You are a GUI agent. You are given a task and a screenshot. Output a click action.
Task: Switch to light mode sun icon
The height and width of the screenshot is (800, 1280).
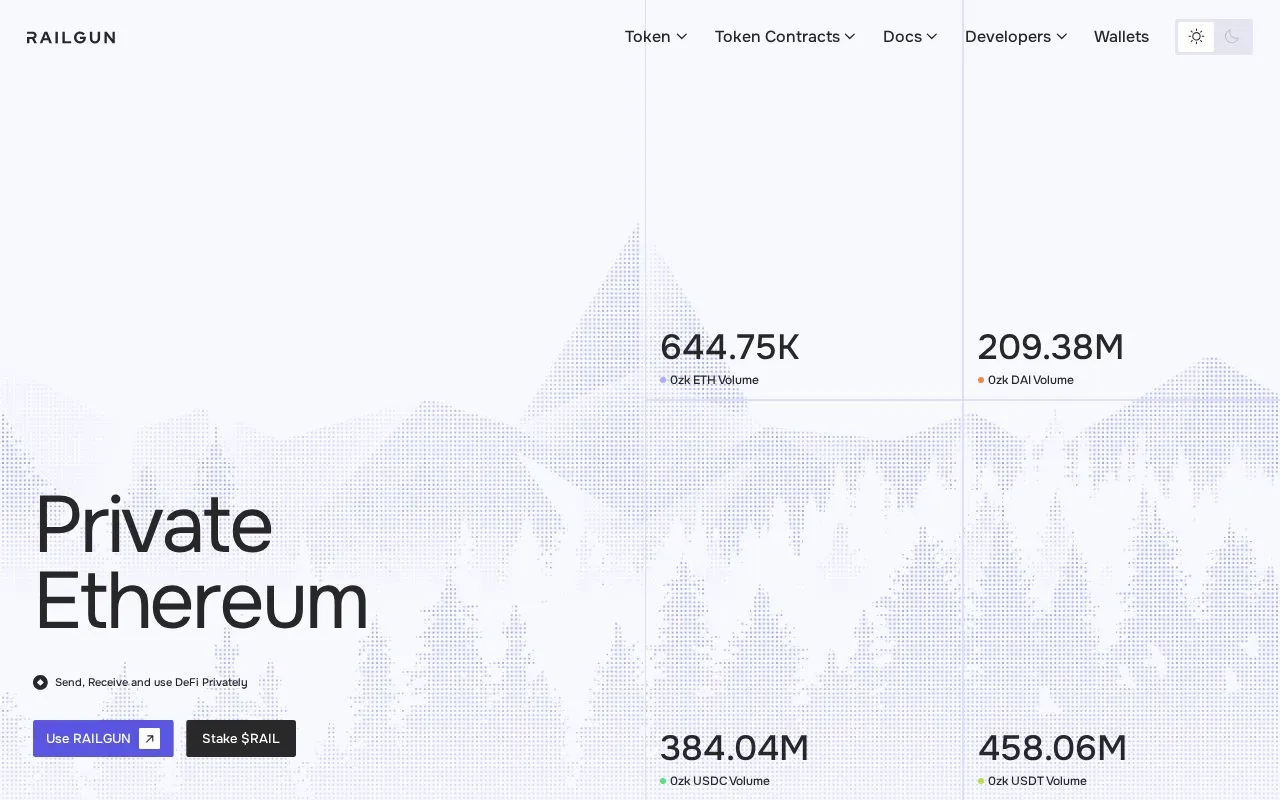click(1196, 37)
